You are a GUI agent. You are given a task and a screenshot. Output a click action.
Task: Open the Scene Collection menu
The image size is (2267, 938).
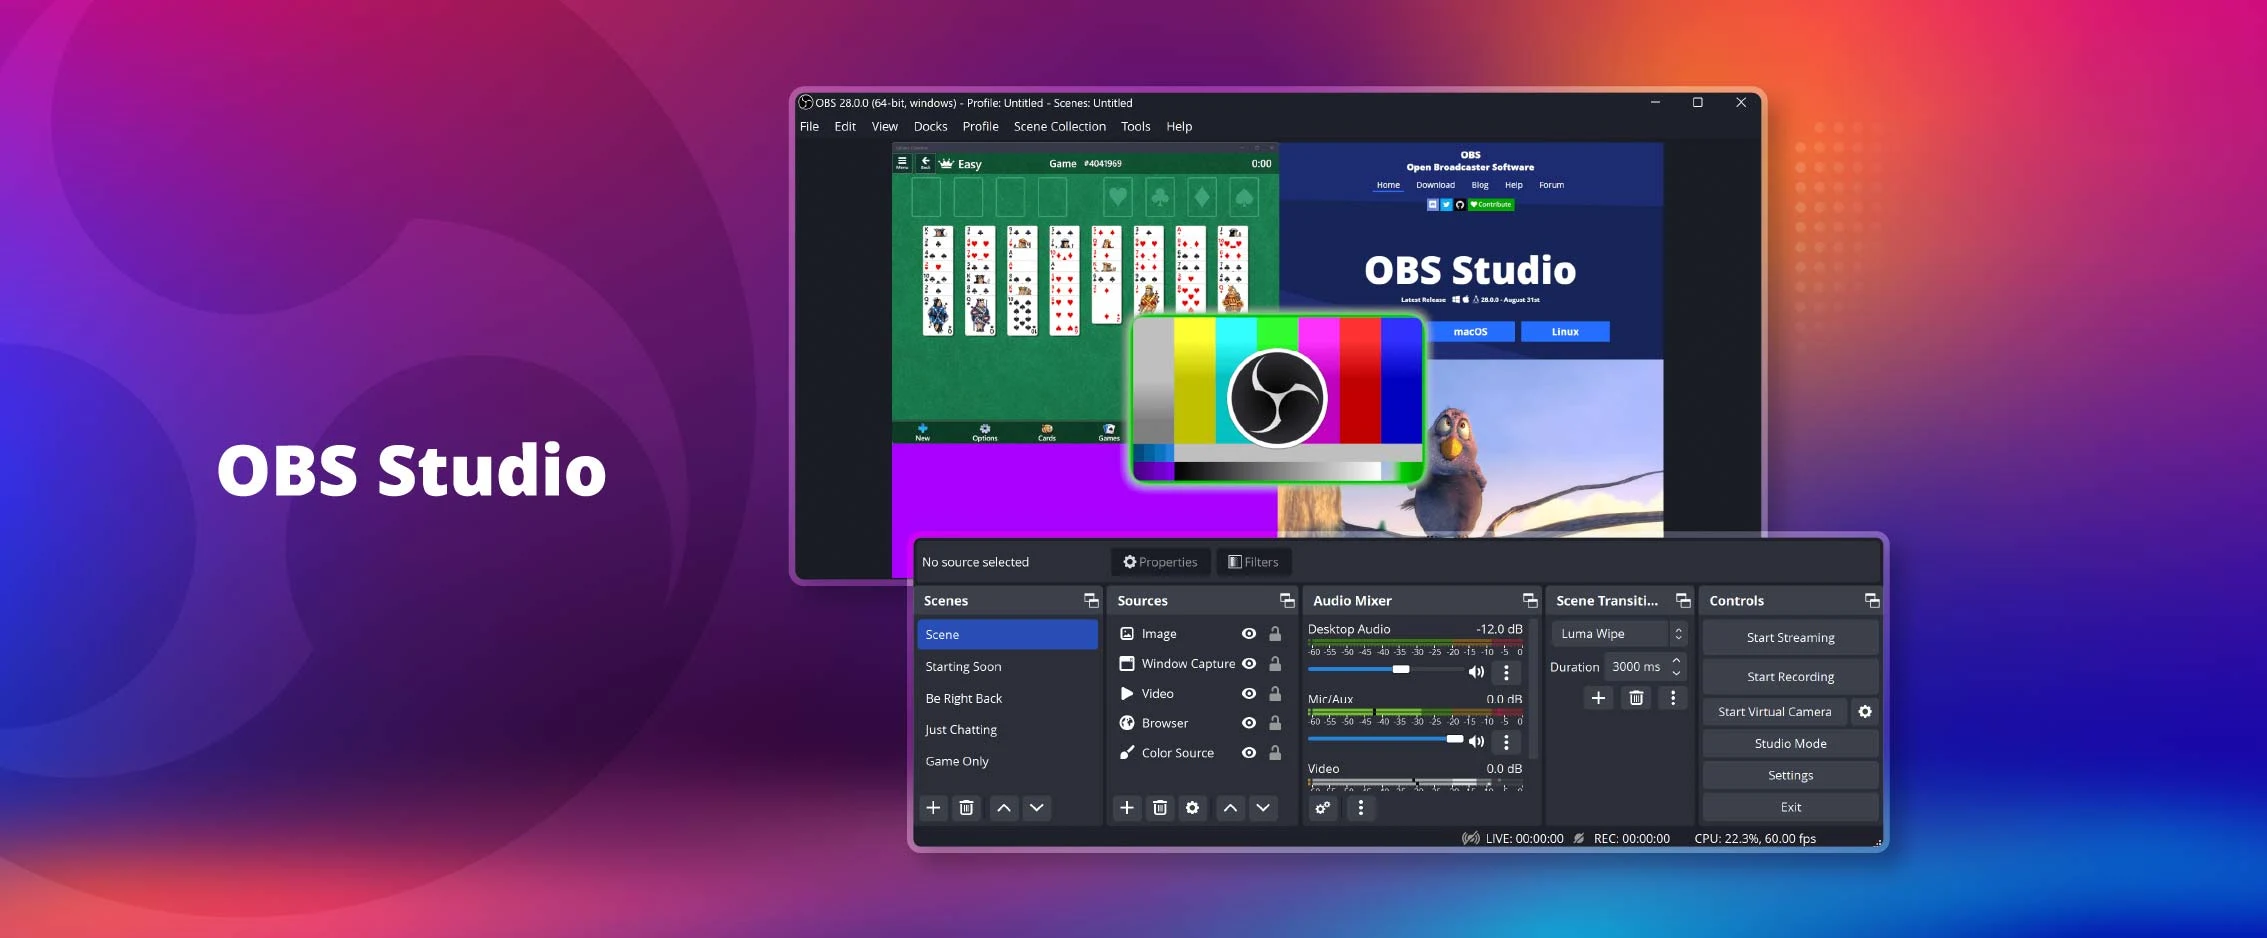point(1059,126)
